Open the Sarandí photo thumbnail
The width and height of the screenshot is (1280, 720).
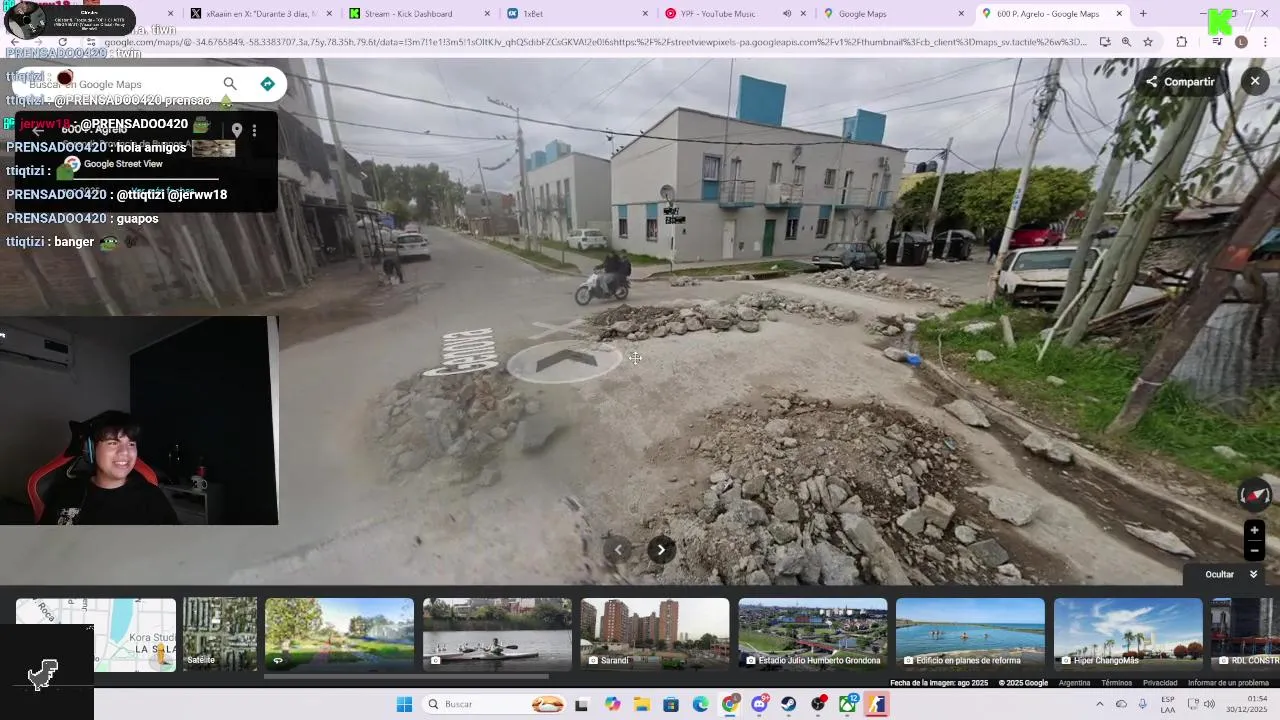[655, 634]
